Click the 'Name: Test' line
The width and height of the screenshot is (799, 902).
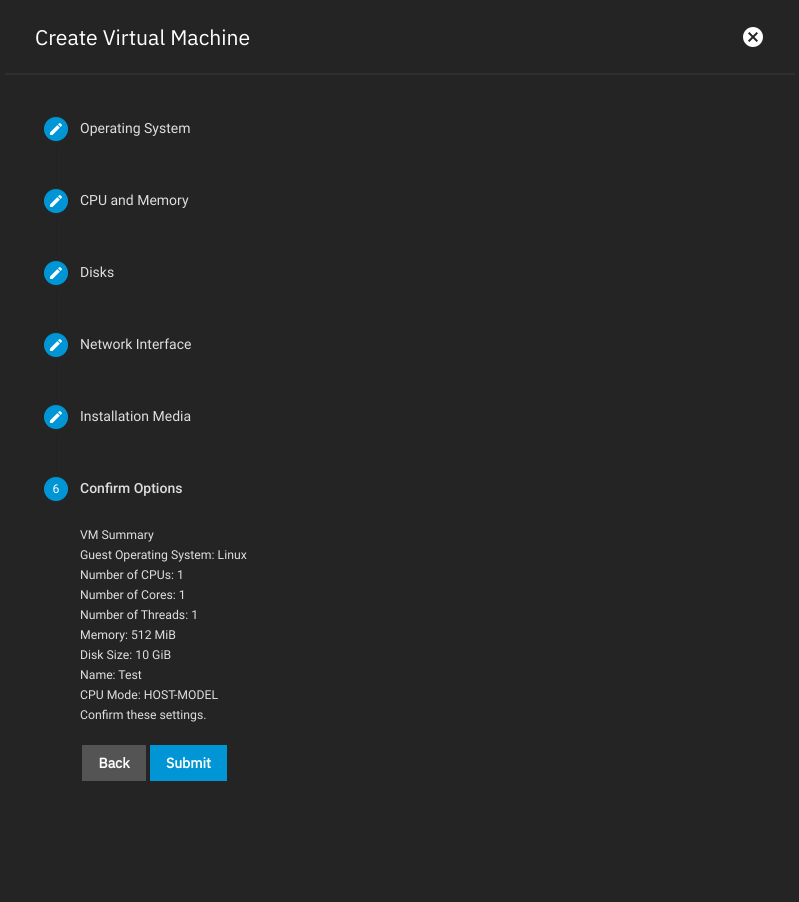(110, 675)
